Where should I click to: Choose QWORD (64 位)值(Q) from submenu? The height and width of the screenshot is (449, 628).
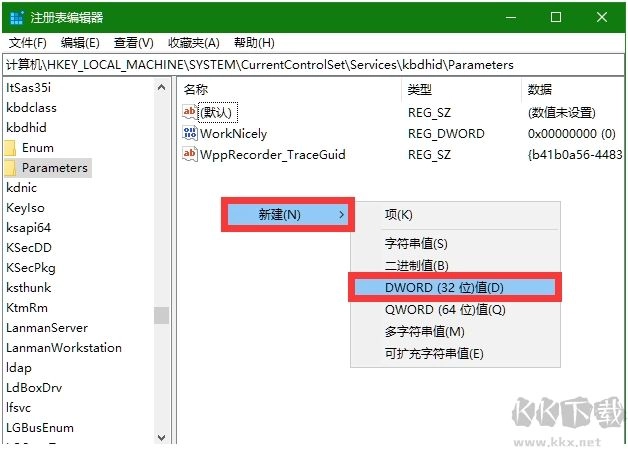[445, 309]
